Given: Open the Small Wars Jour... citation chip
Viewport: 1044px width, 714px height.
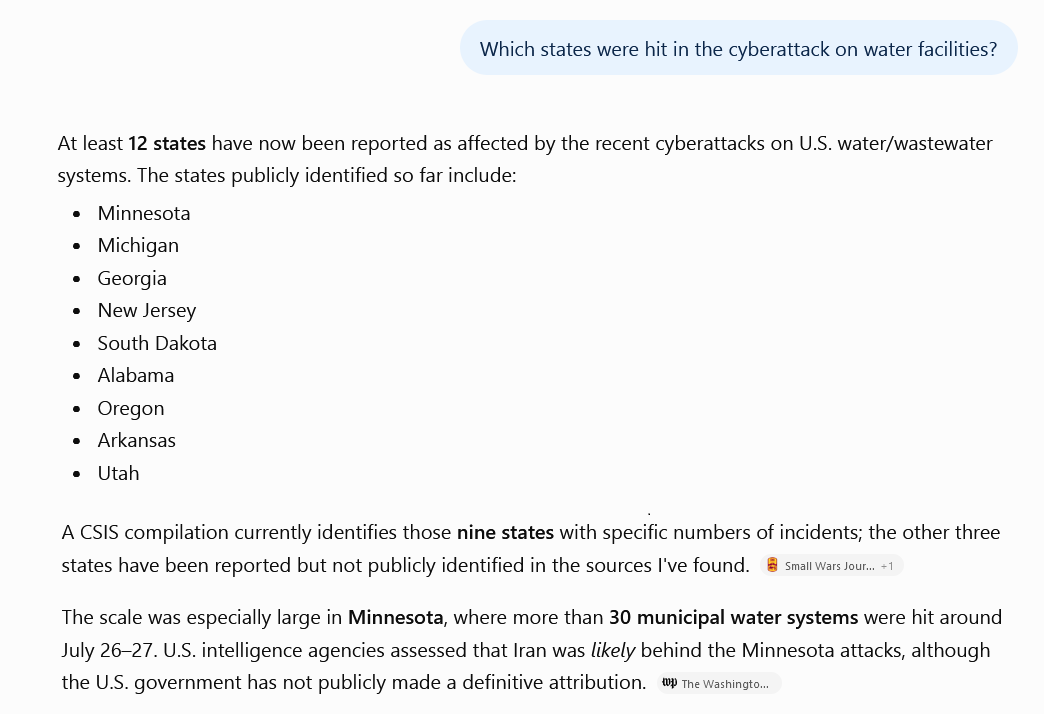Looking at the screenshot, I should point(832,565).
